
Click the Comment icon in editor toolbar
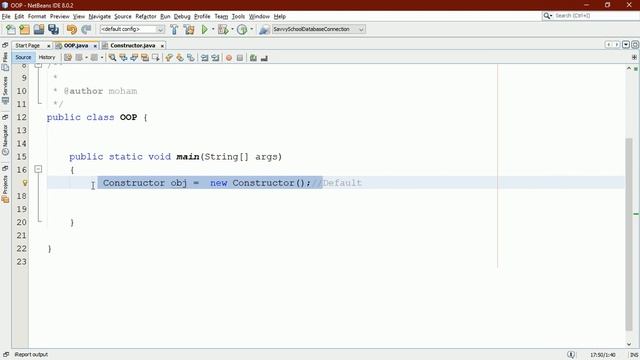point(253,58)
